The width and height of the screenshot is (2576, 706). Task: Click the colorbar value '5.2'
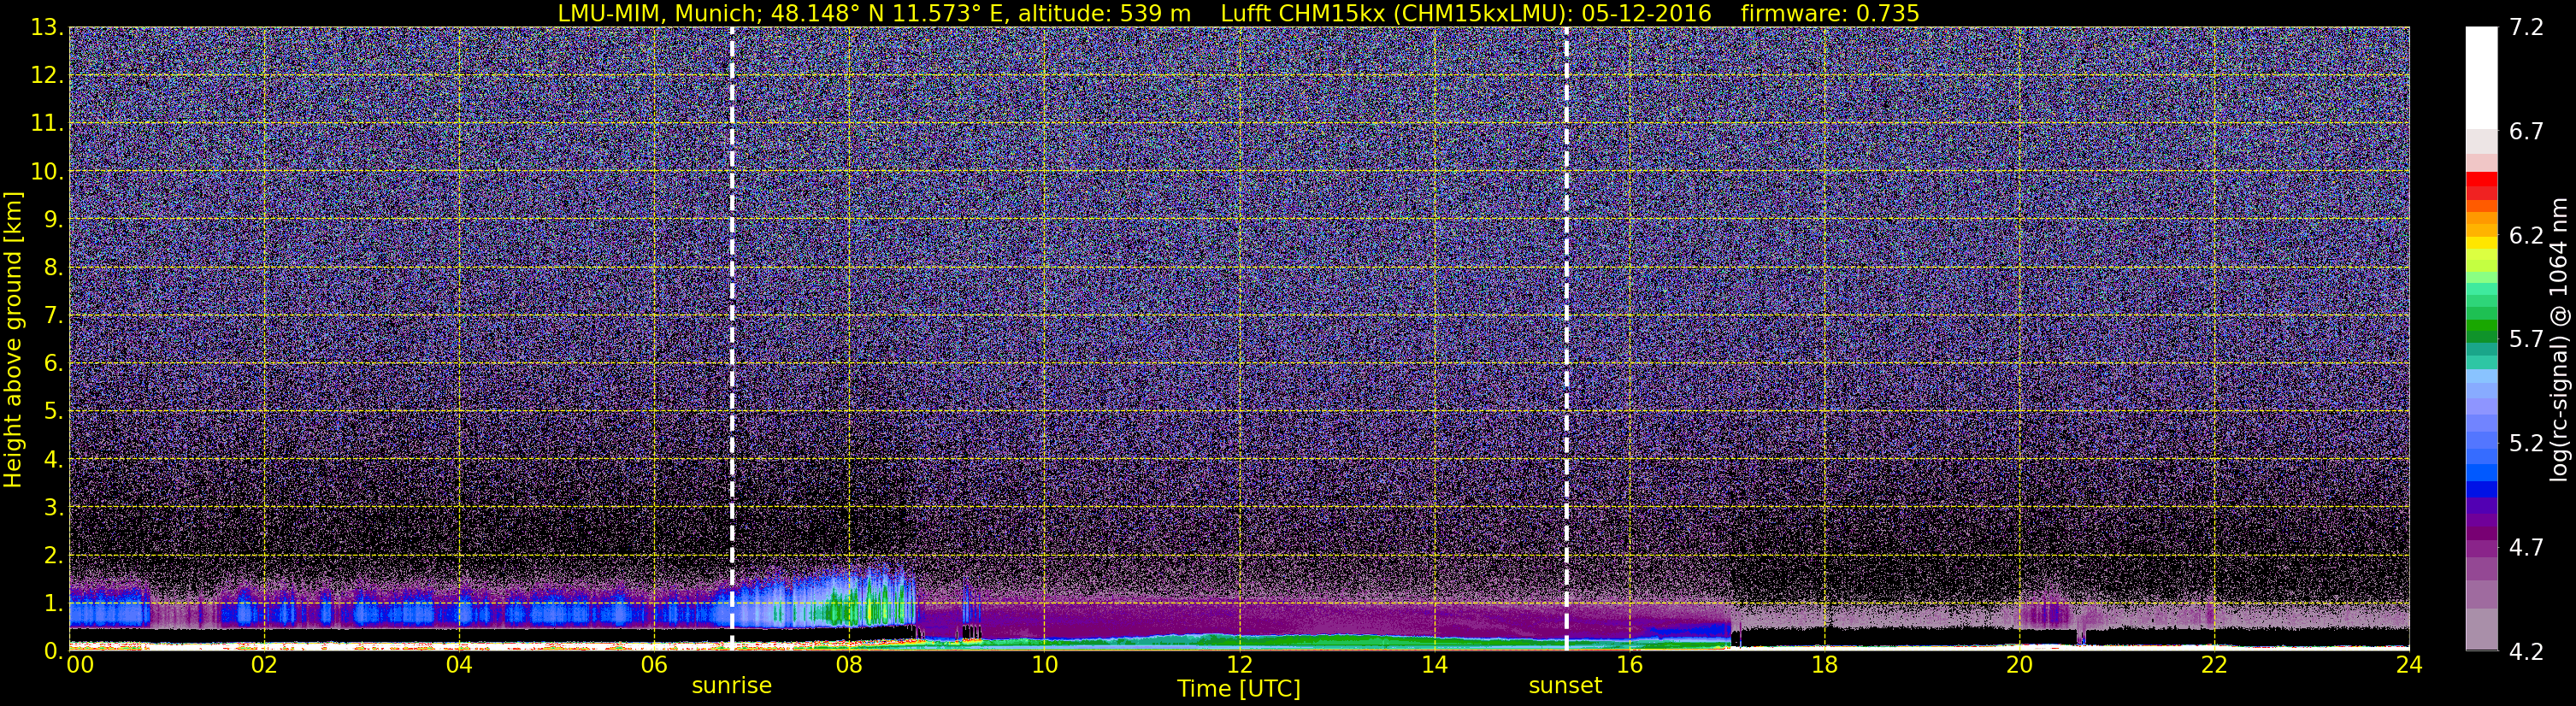pos(2526,444)
